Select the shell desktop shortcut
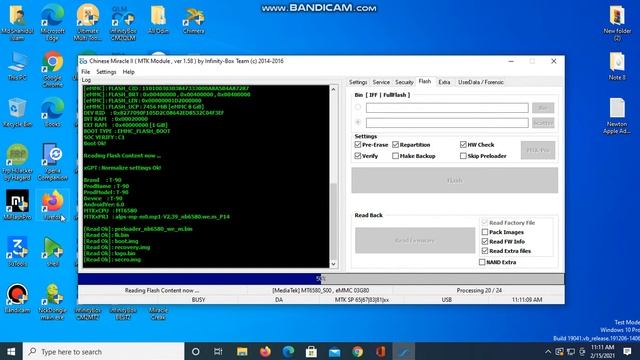640x360 pixels. (x=53, y=252)
